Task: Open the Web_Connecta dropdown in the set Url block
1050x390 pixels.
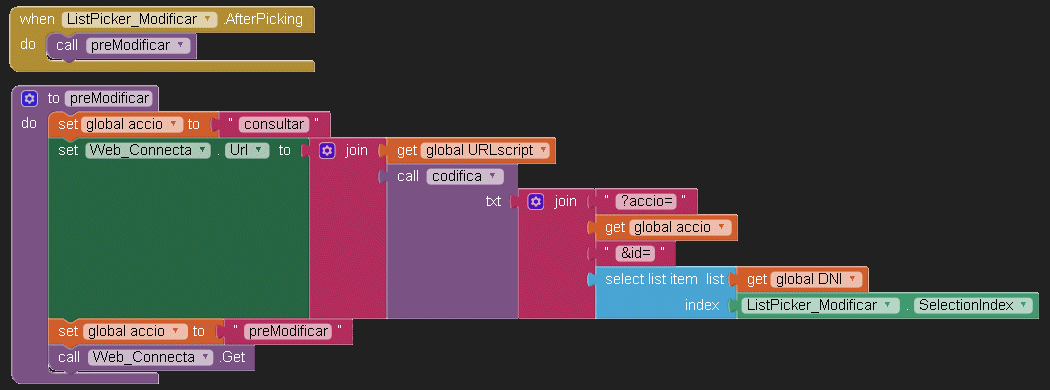Action: point(202,151)
